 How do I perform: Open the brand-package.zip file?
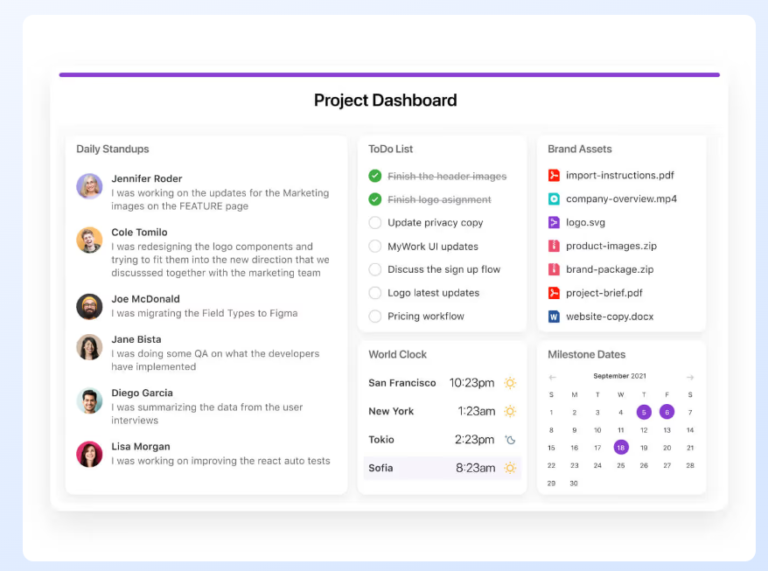click(610, 269)
